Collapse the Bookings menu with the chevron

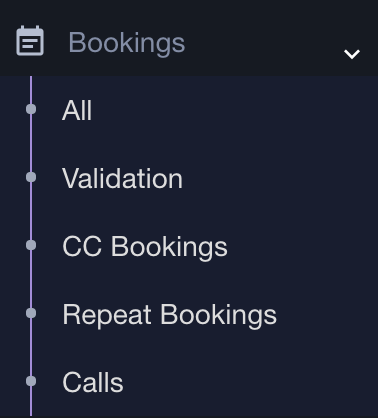click(x=352, y=54)
